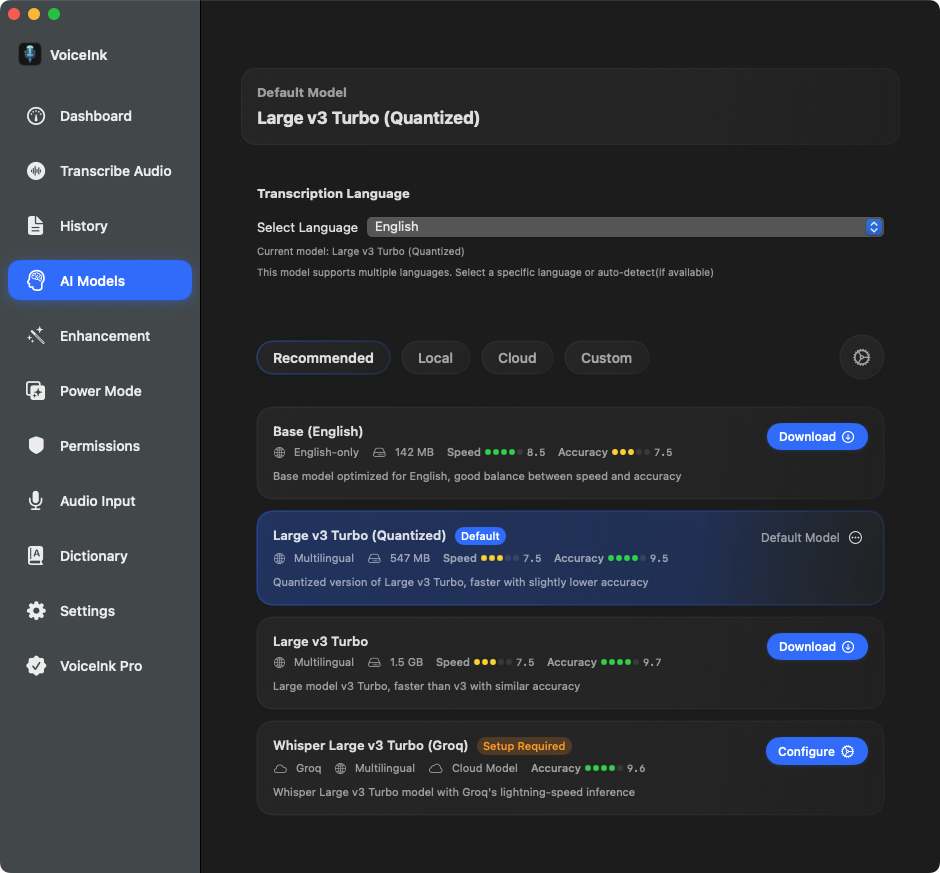This screenshot has height=873, width=940.
Task: Open VoiceInk Pro in the sidebar
Action: (x=100, y=666)
